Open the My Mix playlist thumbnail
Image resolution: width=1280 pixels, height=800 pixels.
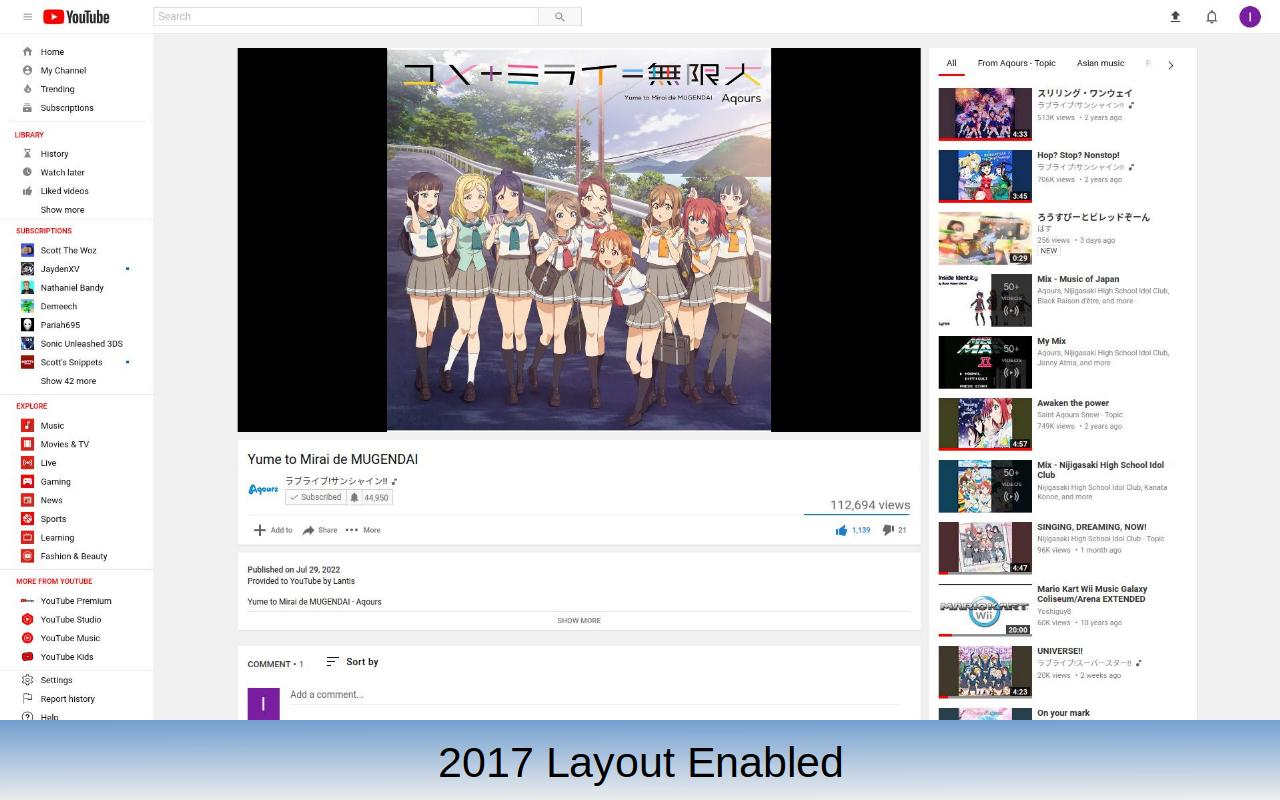click(x=985, y=362)
